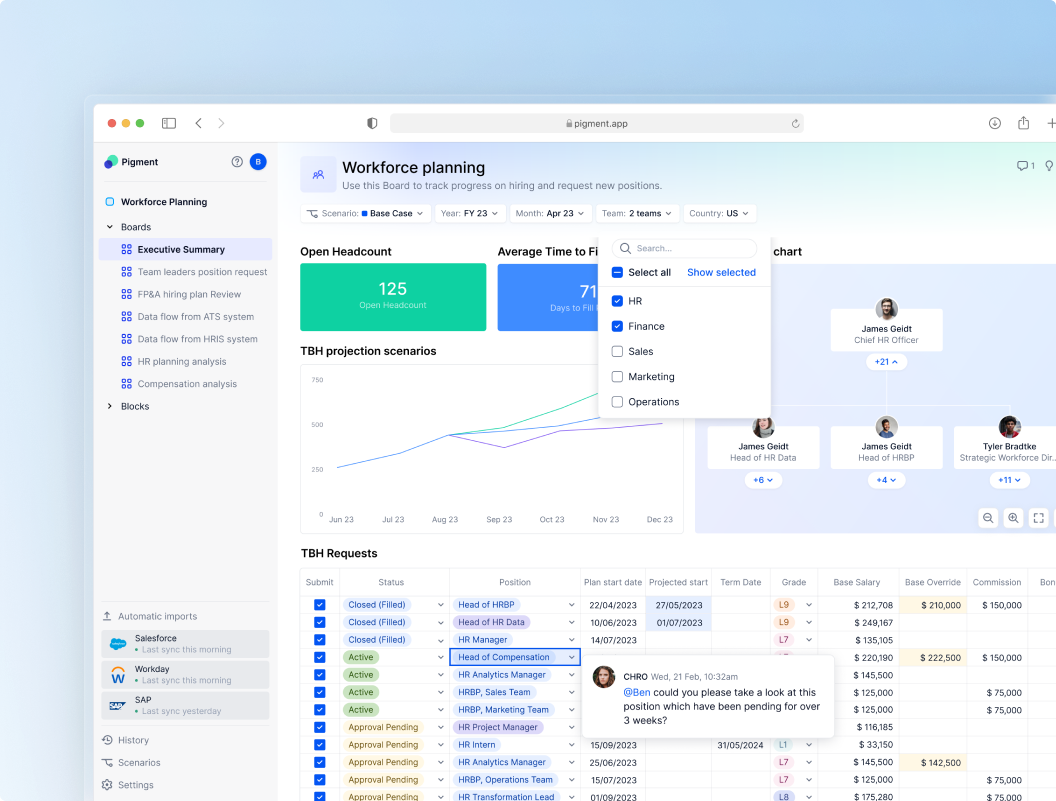Open the Month Apr 23 dropdown

[550, 214]
